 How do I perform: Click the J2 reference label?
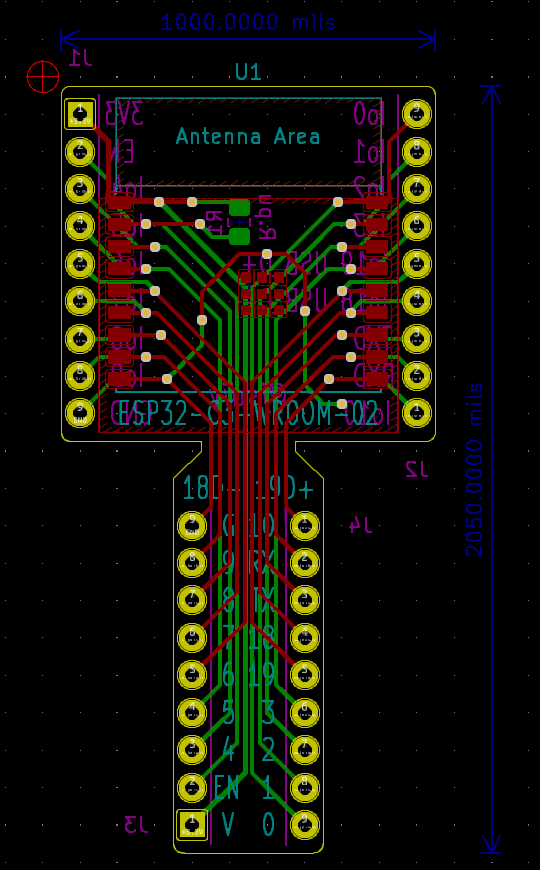[417, 469]
